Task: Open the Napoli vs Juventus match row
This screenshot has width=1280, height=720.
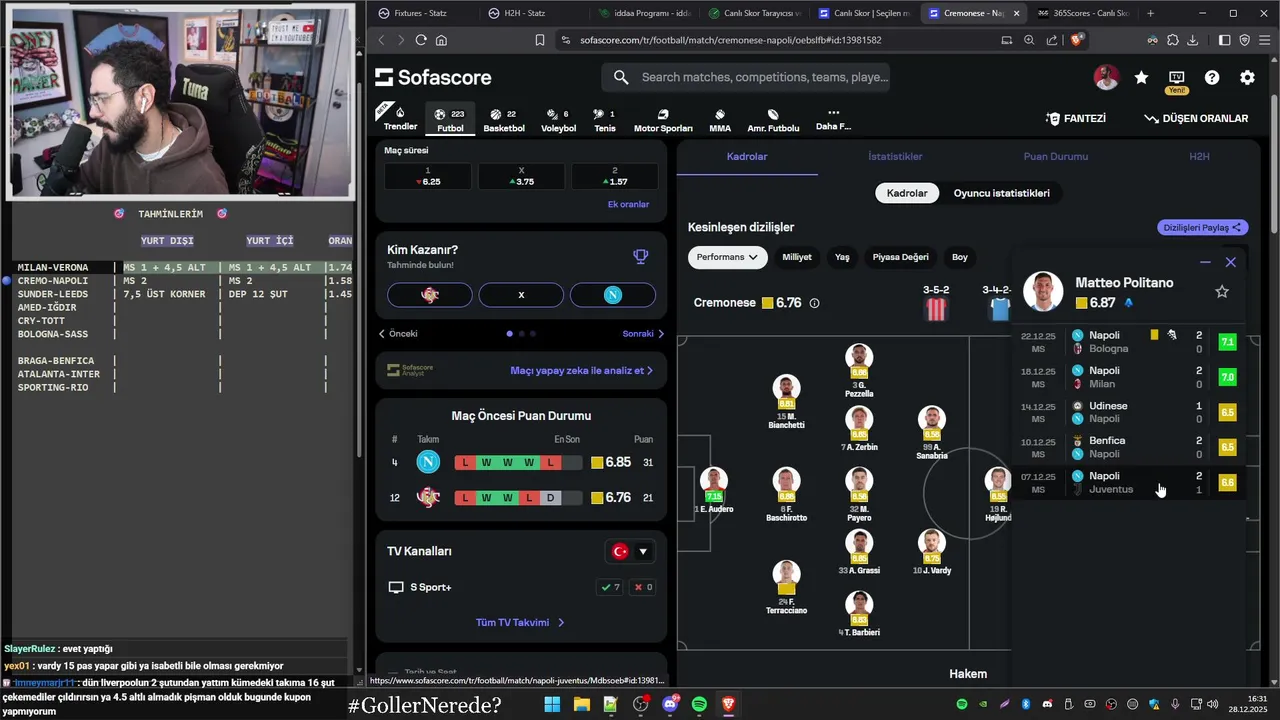Action: [1130, 482]
